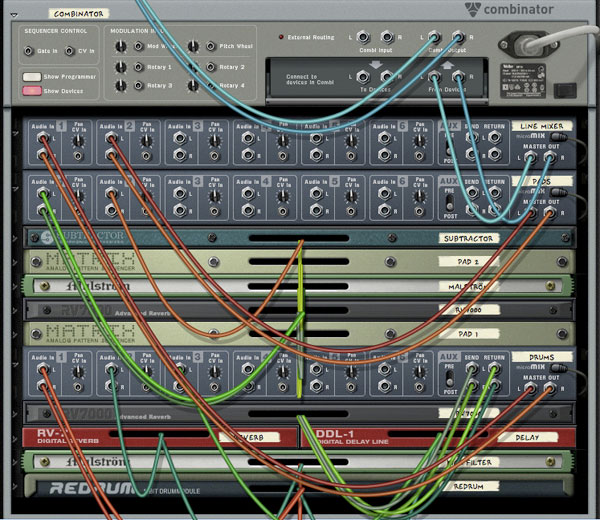Click the PAD 2 device name label

click(468, 262)
